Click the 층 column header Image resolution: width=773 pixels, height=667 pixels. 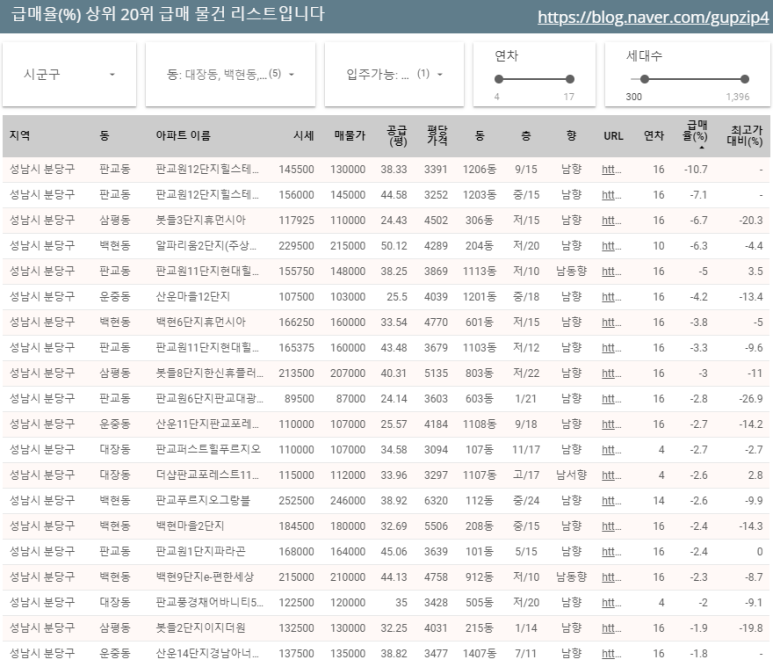click(x=526, y=136)
